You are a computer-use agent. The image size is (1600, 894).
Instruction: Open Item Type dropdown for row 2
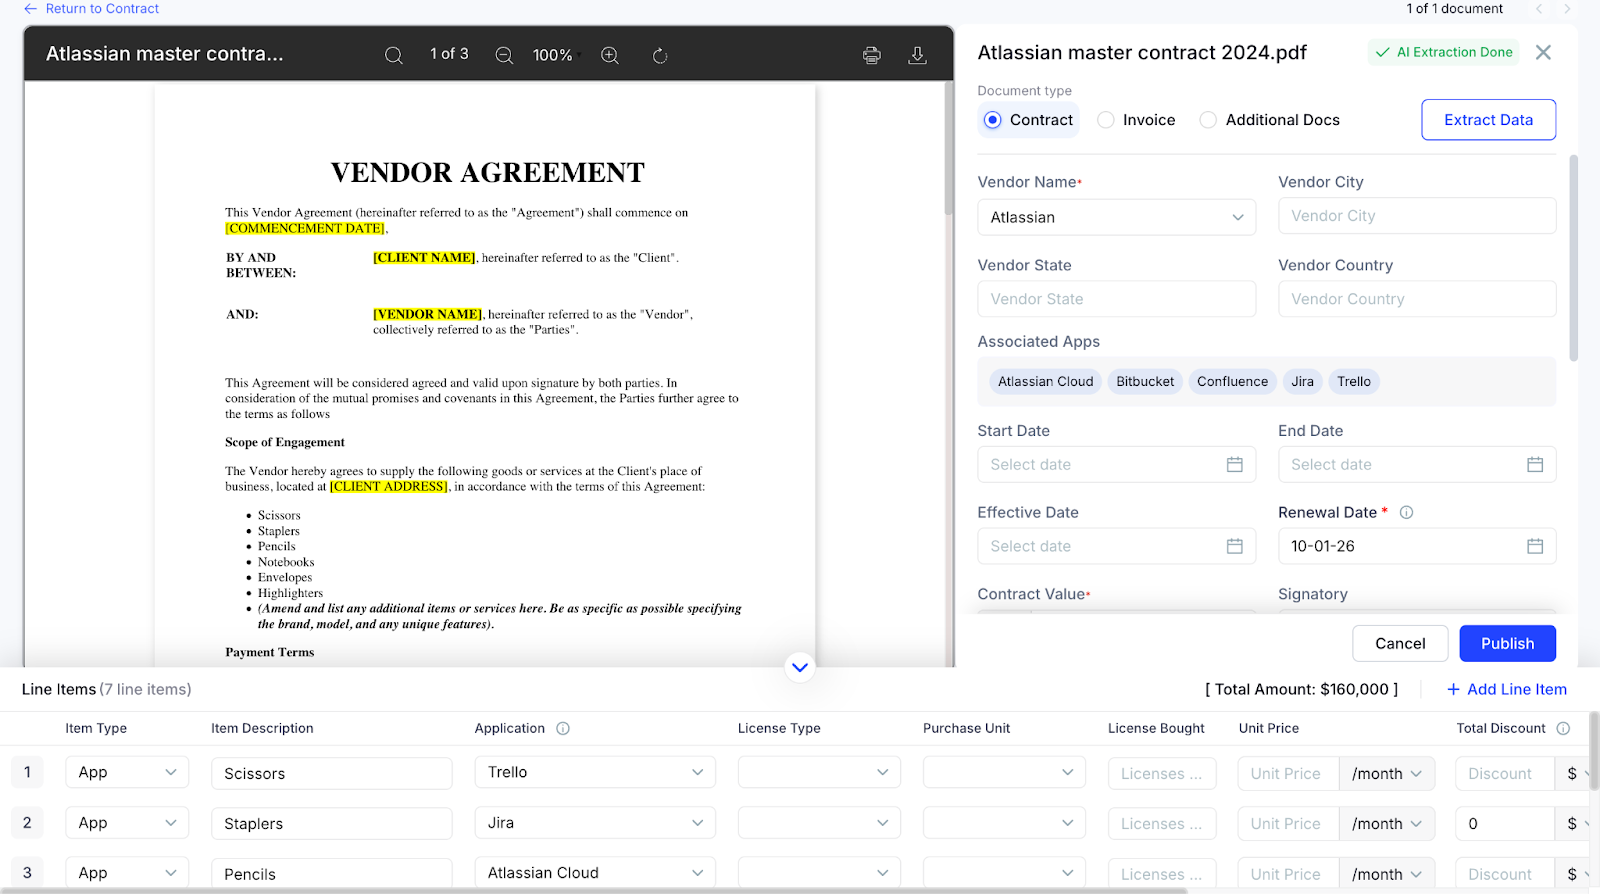click(127, 823)
